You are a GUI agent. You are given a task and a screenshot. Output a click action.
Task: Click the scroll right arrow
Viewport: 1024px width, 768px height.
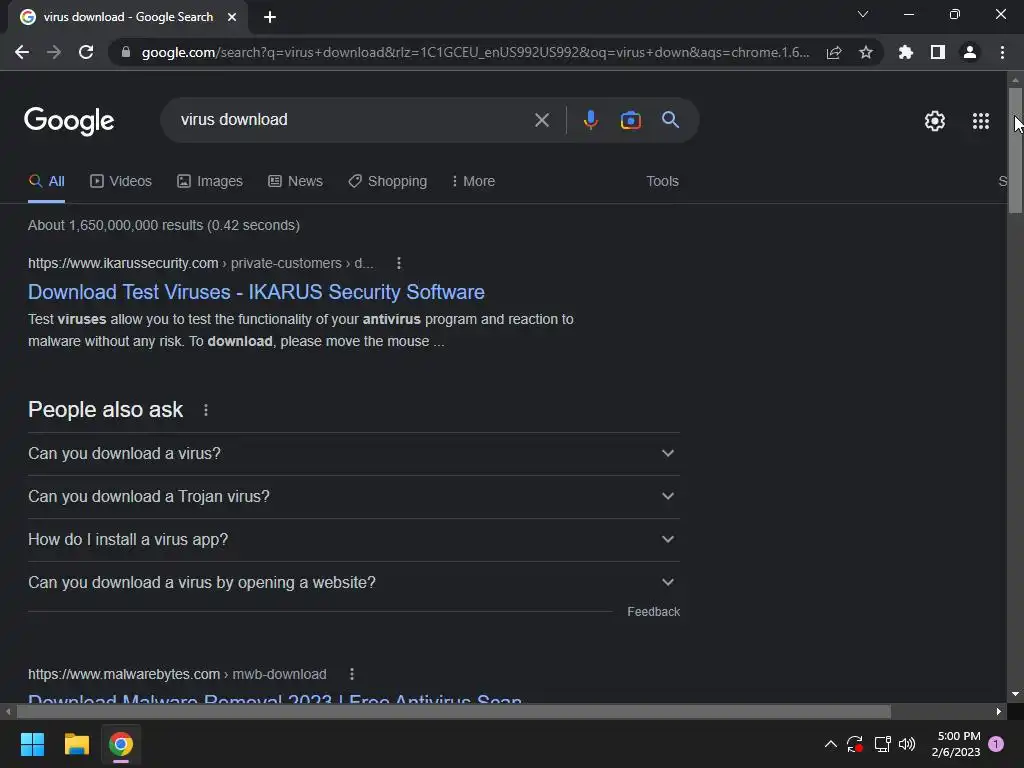999,712
